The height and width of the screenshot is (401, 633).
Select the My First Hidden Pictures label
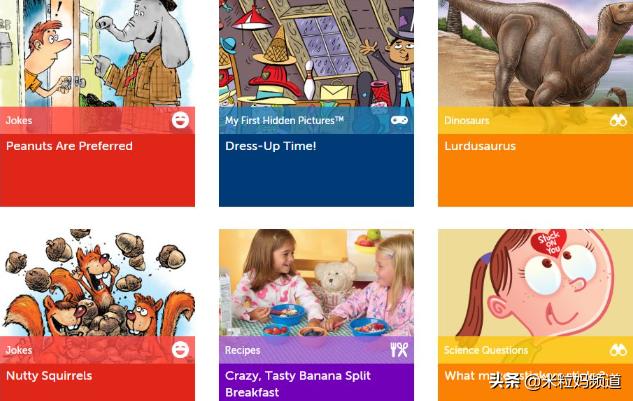click(284, 120)
